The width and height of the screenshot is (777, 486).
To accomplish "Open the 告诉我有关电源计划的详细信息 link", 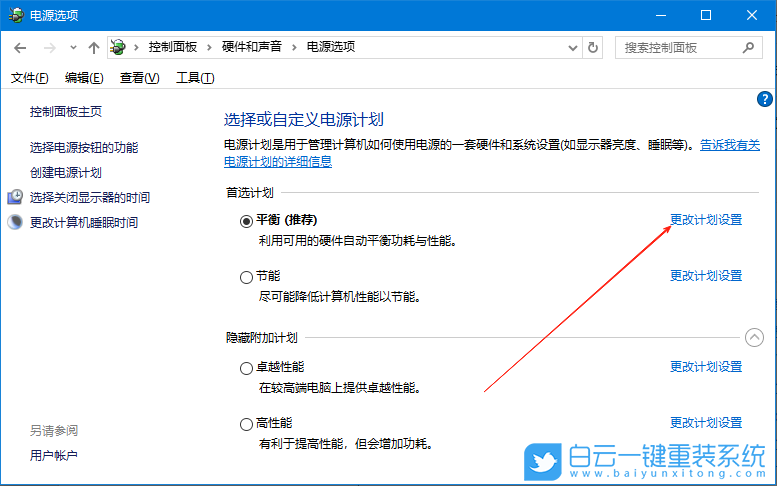I will pos(278,162).
